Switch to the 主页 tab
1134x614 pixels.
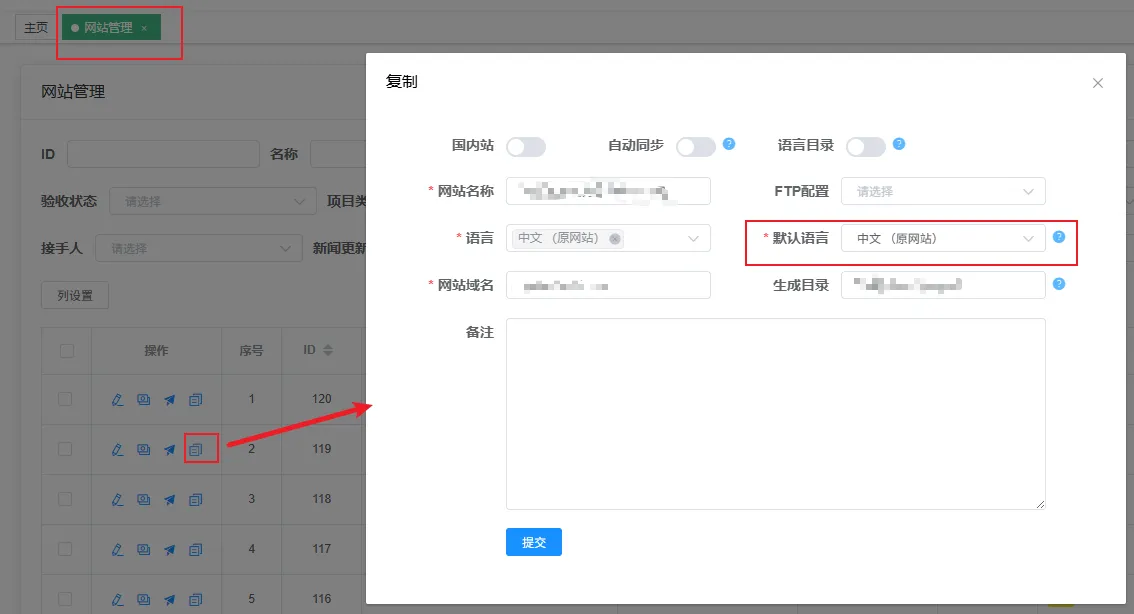[36, 28]
